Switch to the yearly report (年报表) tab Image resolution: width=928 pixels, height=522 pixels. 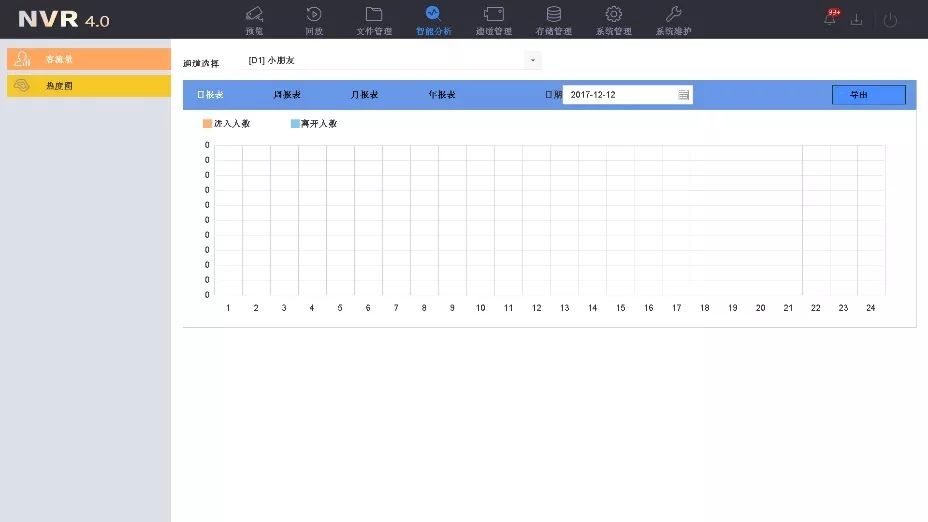coord(442,95)
